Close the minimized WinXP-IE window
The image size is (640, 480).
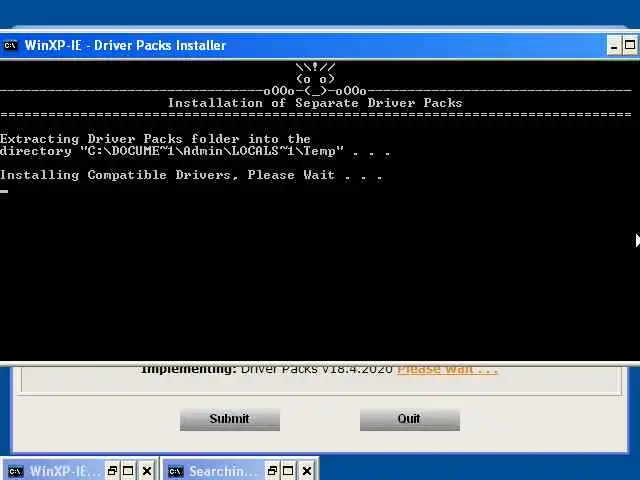tap(147, 471)
